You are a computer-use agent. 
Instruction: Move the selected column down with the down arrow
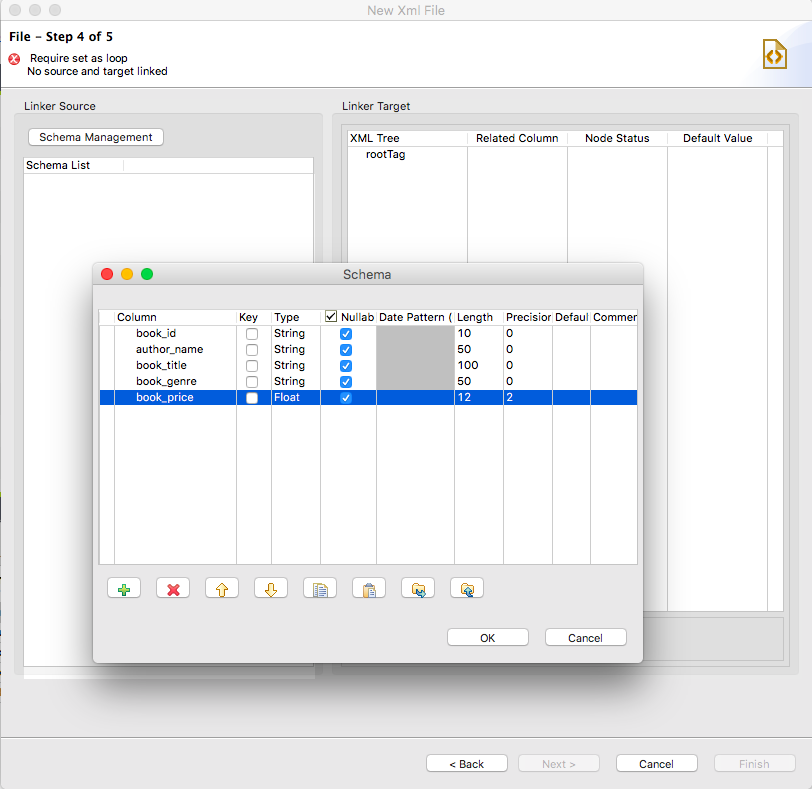point(270,588)
